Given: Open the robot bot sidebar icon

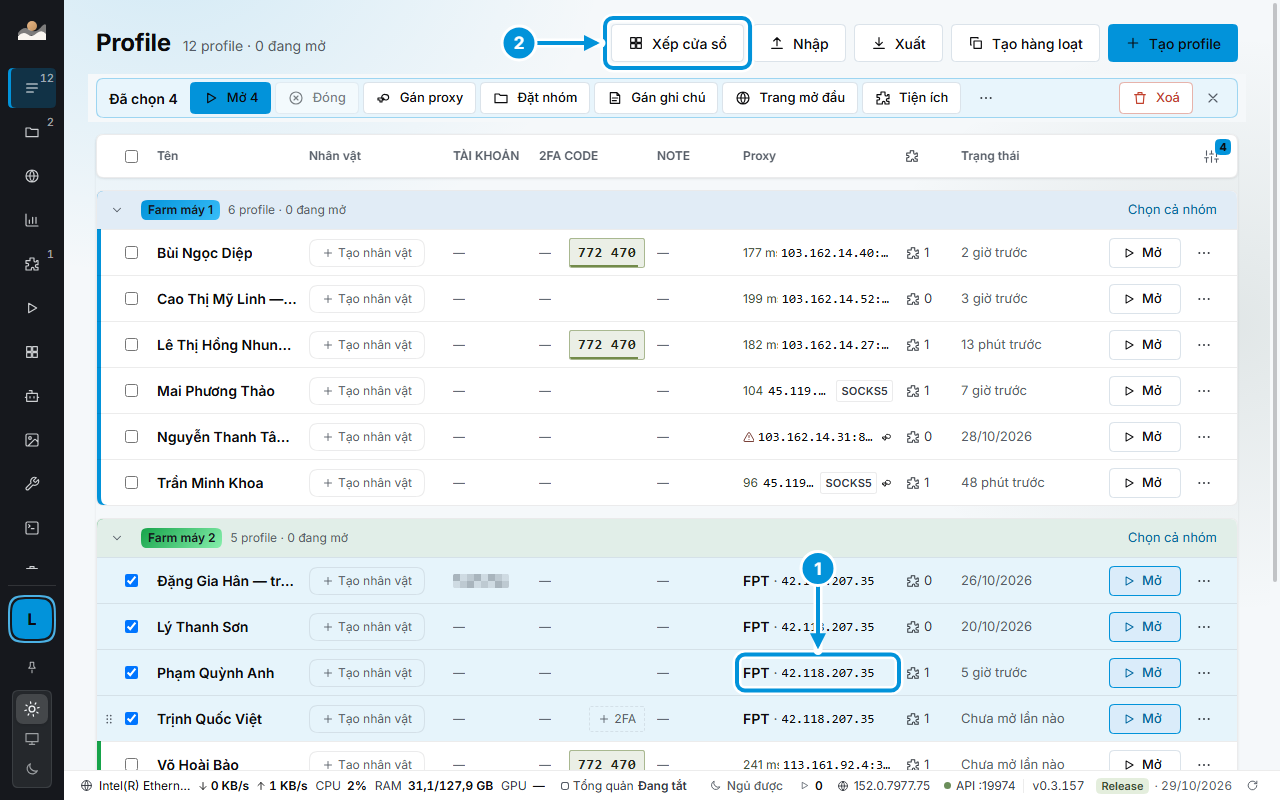Looking at the screenshot, I should pyautogui.click(x=32, y=396).
